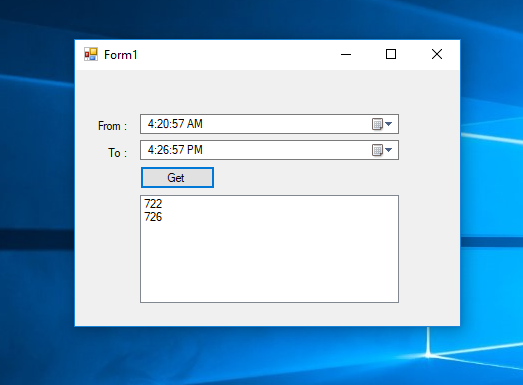
Task: Minimize the Form1 window
Action: click(x=346, y=54)
